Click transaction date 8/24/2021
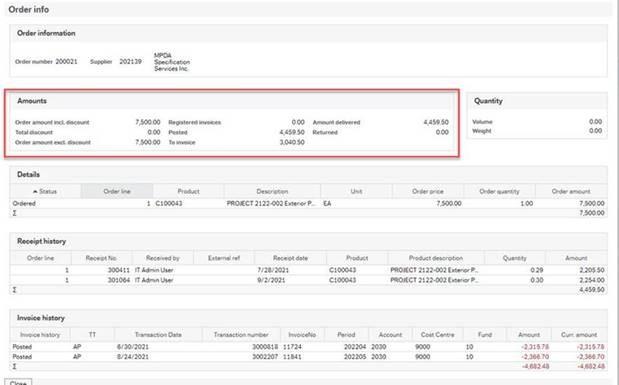The height and width of the screenshot is (385, 619). [x=133, y=357]
